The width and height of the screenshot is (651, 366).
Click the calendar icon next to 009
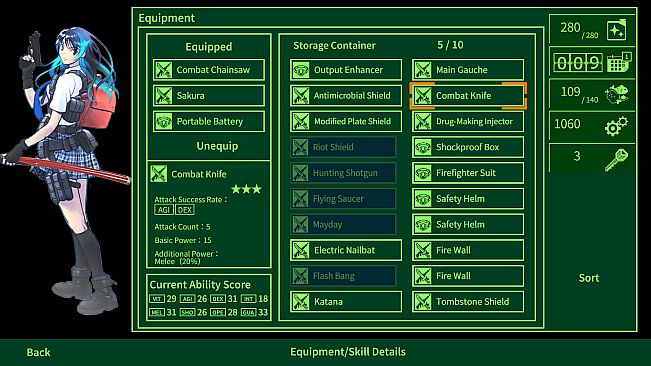point(619,63)
